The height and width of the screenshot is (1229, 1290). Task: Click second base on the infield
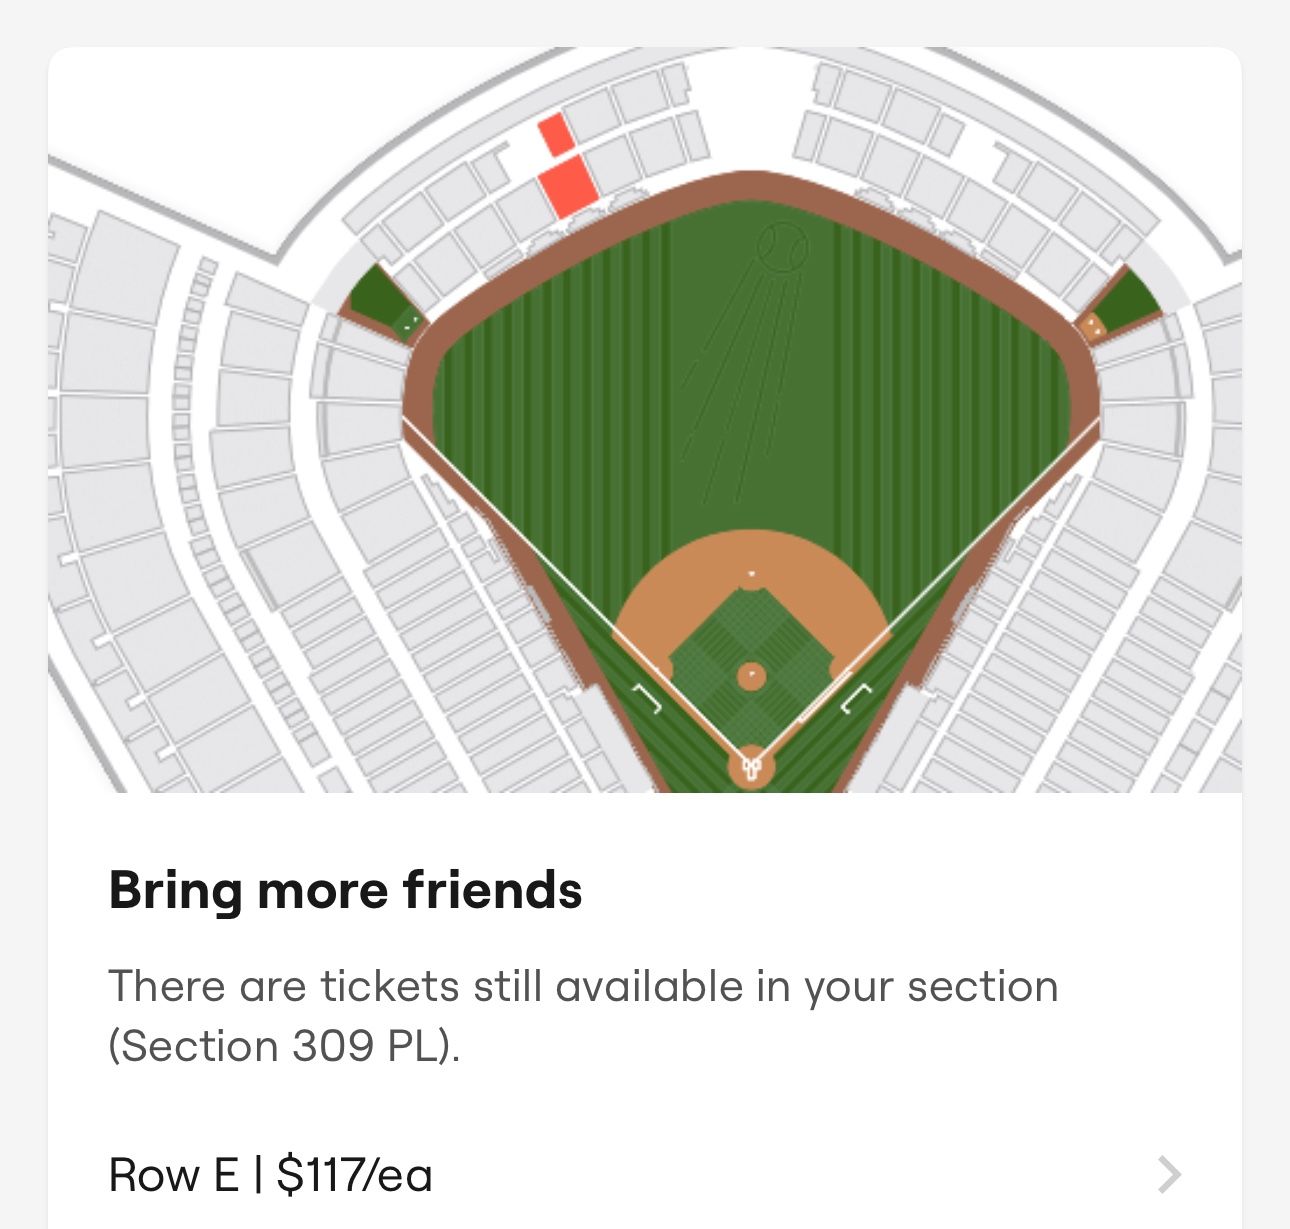coord(752,574)
